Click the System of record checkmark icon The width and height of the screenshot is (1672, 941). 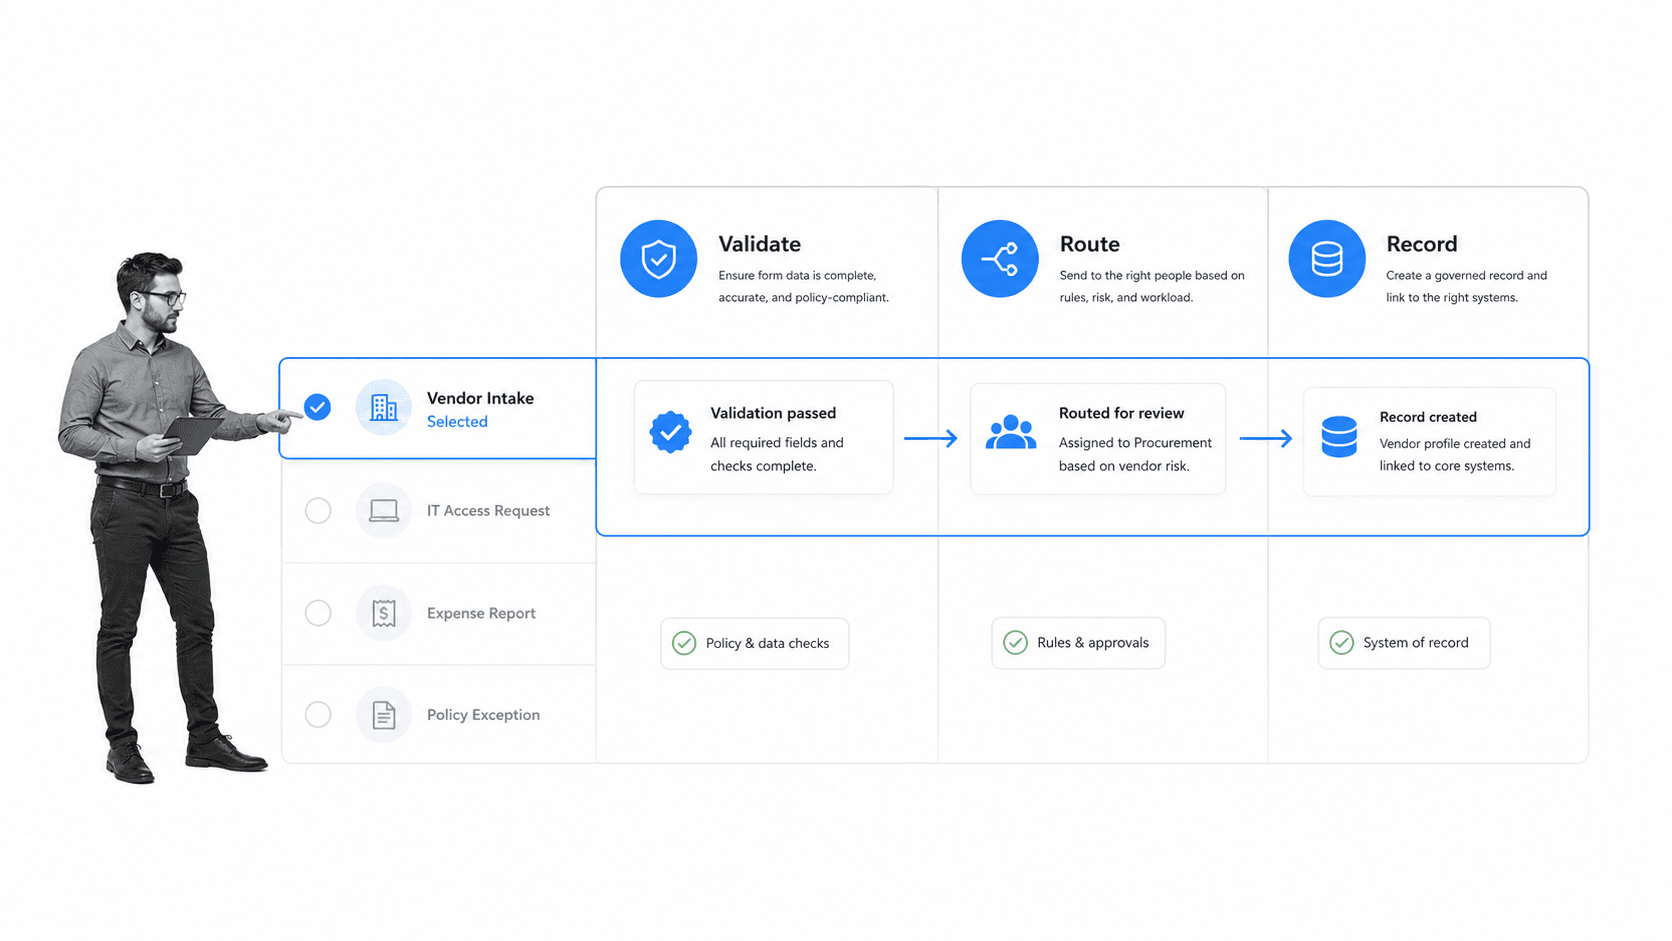click(x=1342, y=642)
